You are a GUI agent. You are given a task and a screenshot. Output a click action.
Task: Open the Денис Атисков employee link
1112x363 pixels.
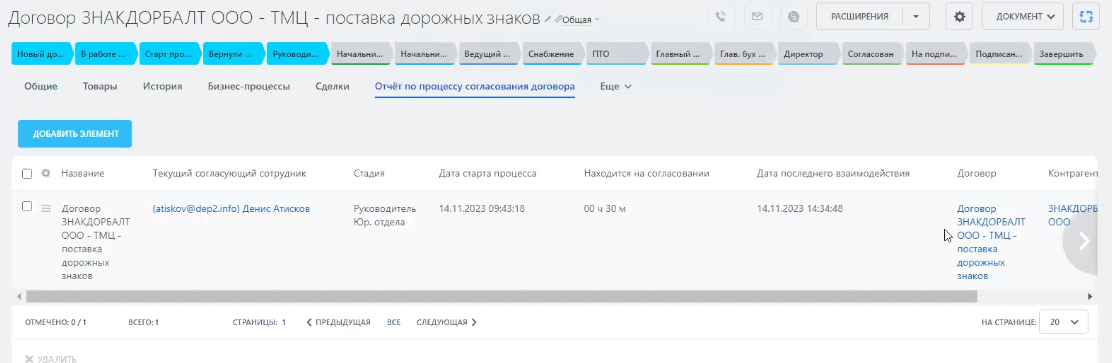point(231,208)
